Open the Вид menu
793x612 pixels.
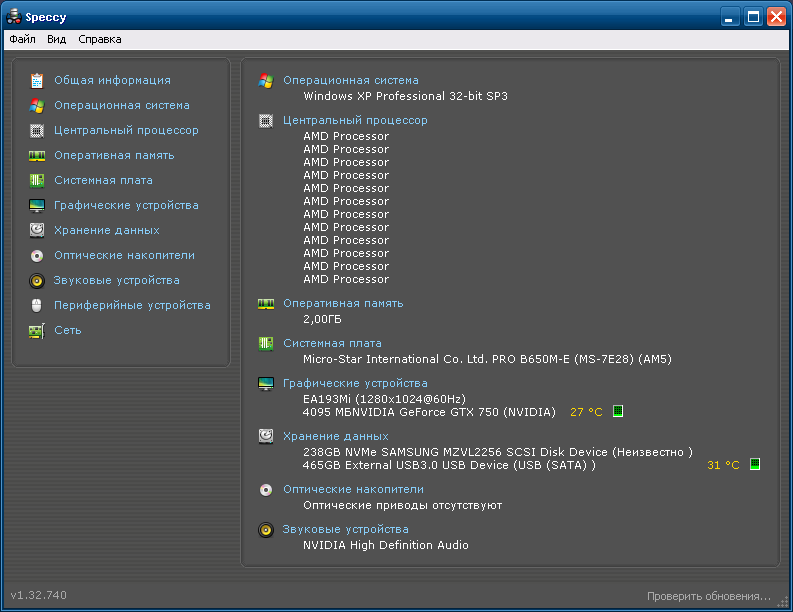[x=57, y=39]
